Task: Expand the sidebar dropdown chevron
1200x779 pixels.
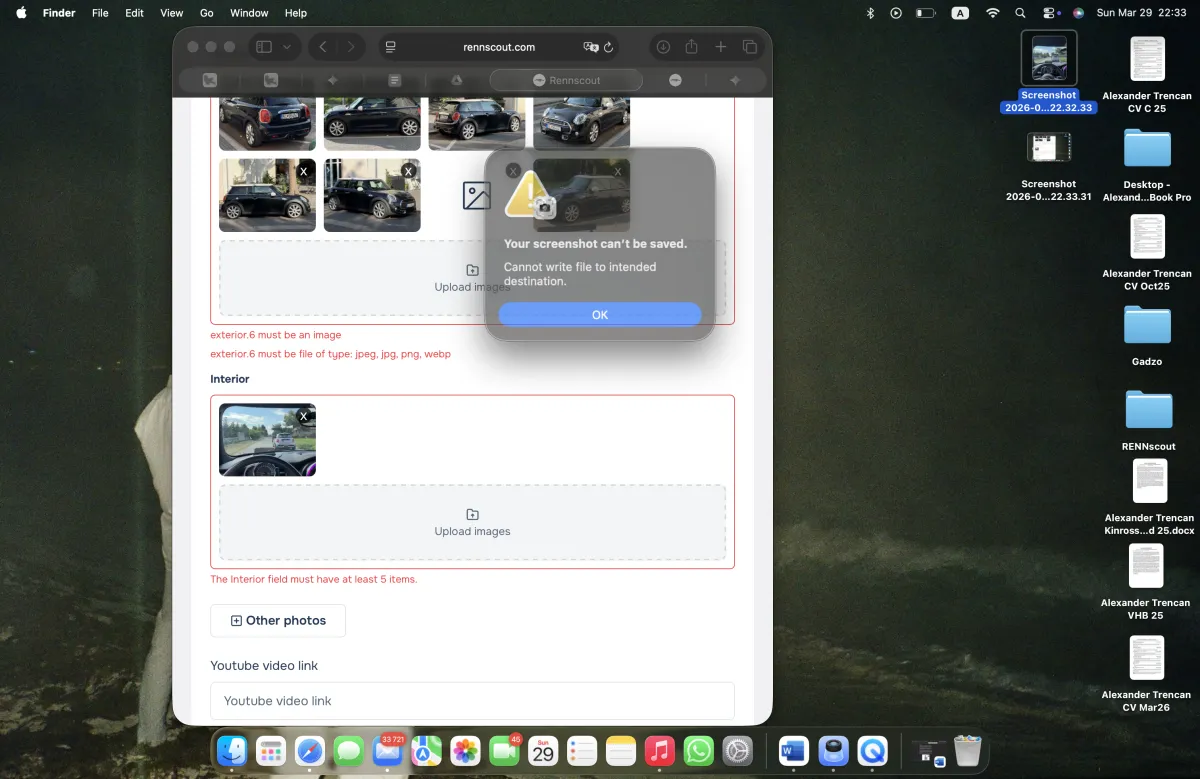Action: pyautogui.click(x=287, y=47)
